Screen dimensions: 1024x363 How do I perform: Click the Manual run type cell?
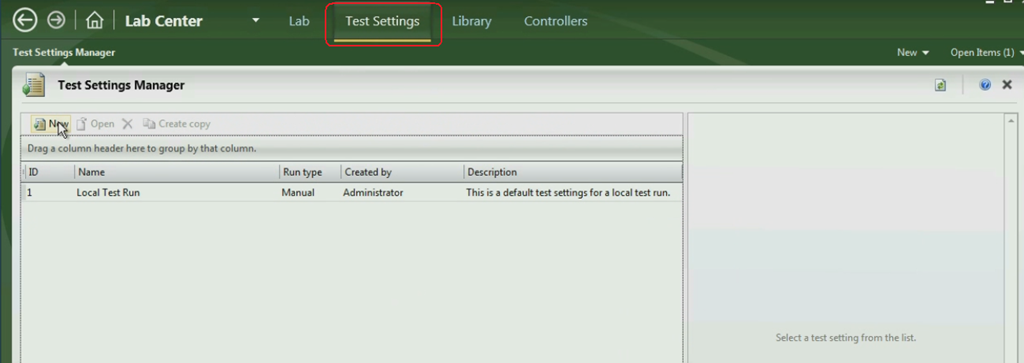(x=298, y=193)
